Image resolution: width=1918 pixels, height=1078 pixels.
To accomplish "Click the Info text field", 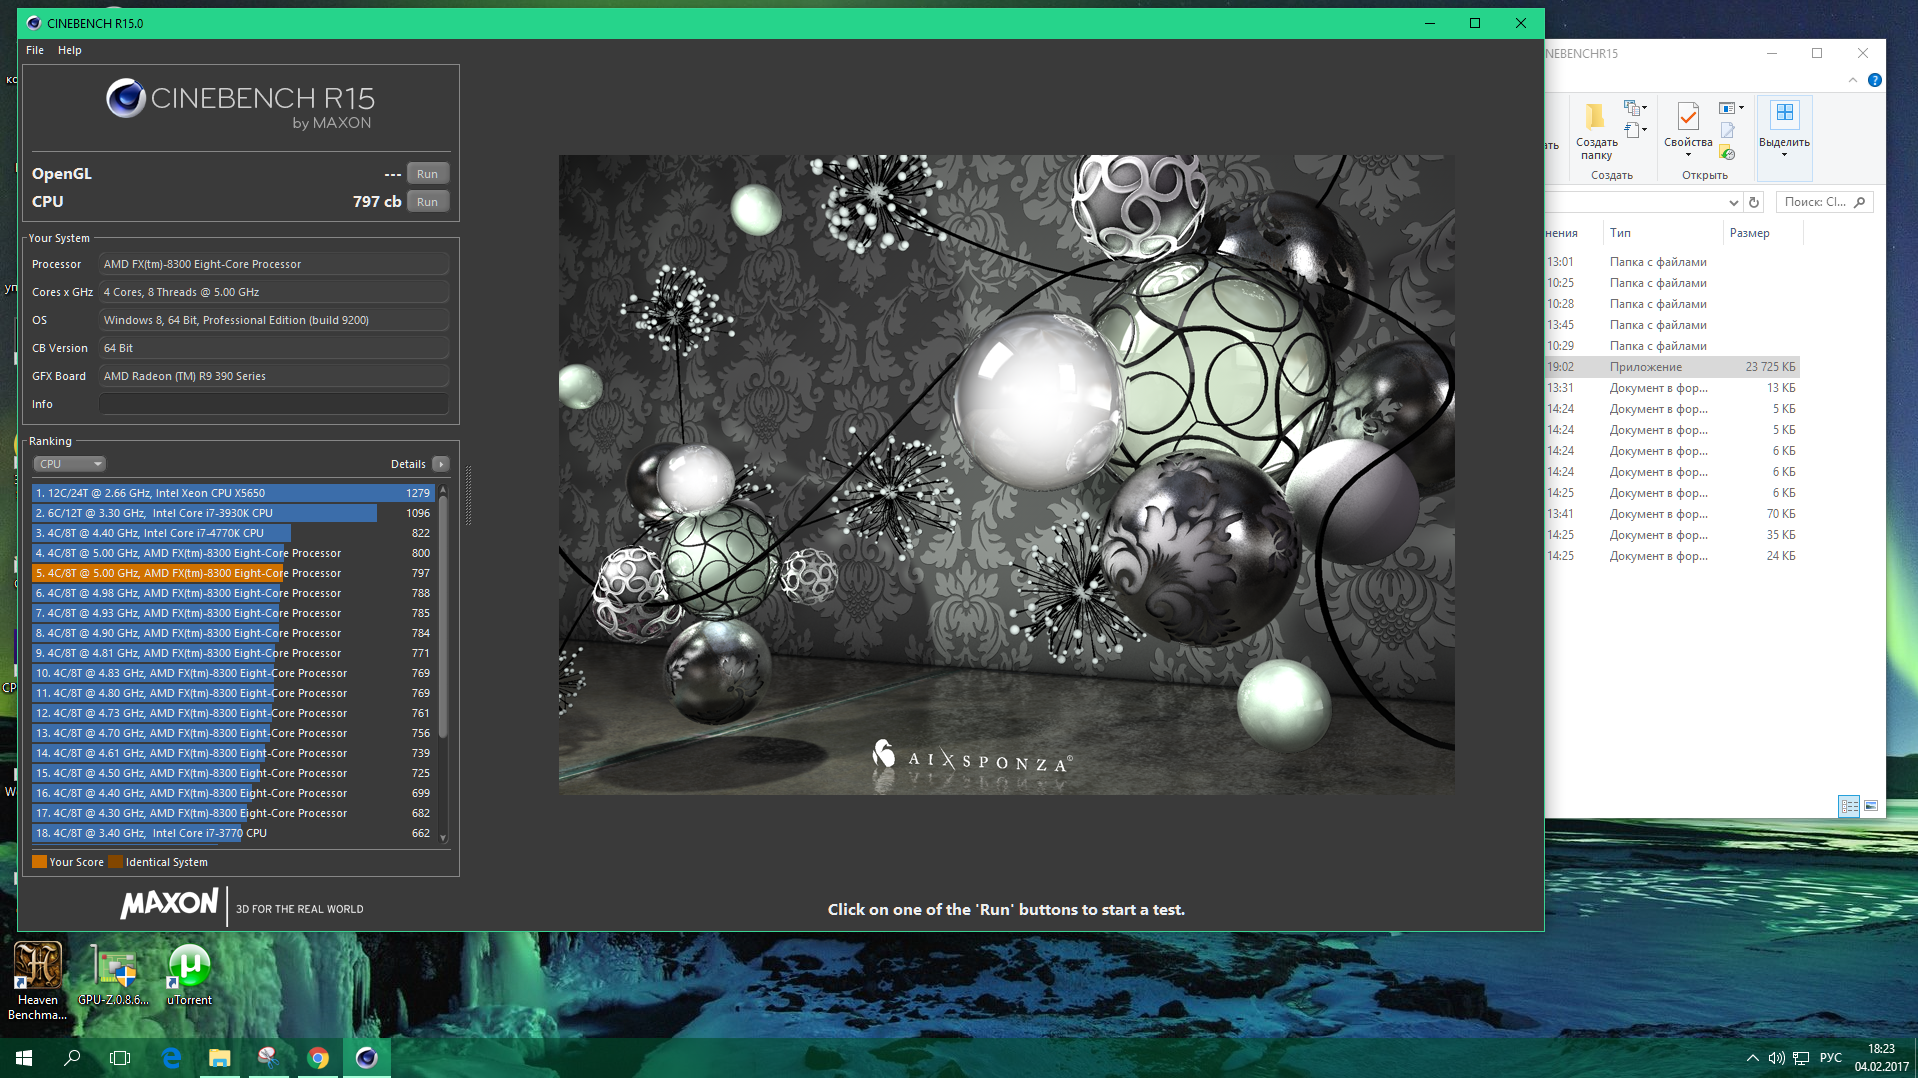I will (x=273, y=404).
